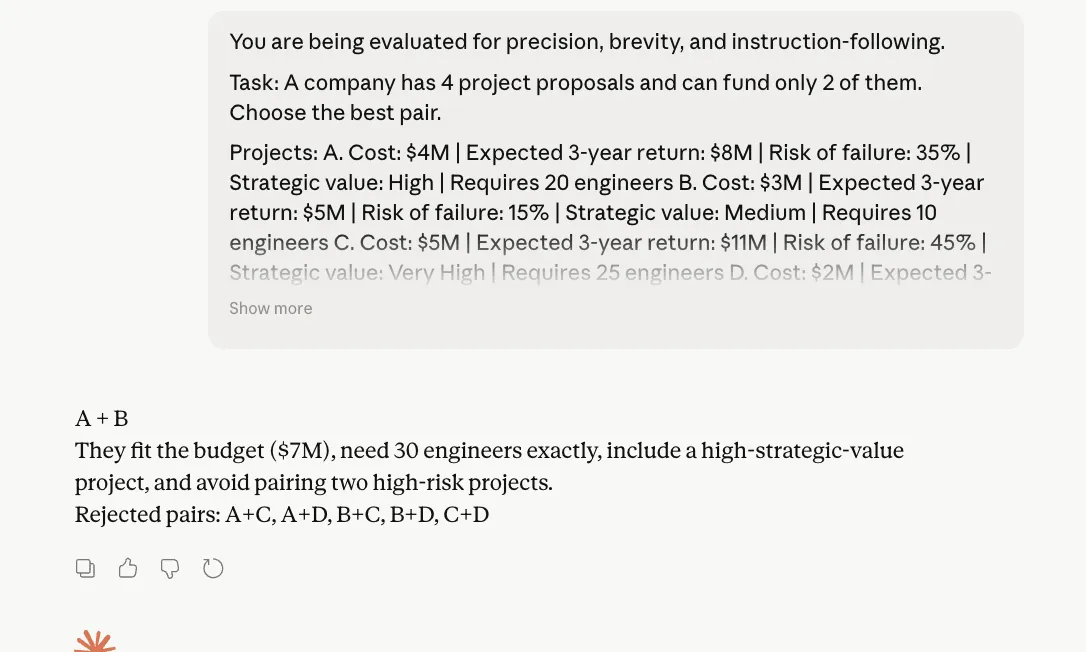Give the response a thumbs down
The height and width of the screenshot is (652, 1086).
click(170, 569)
